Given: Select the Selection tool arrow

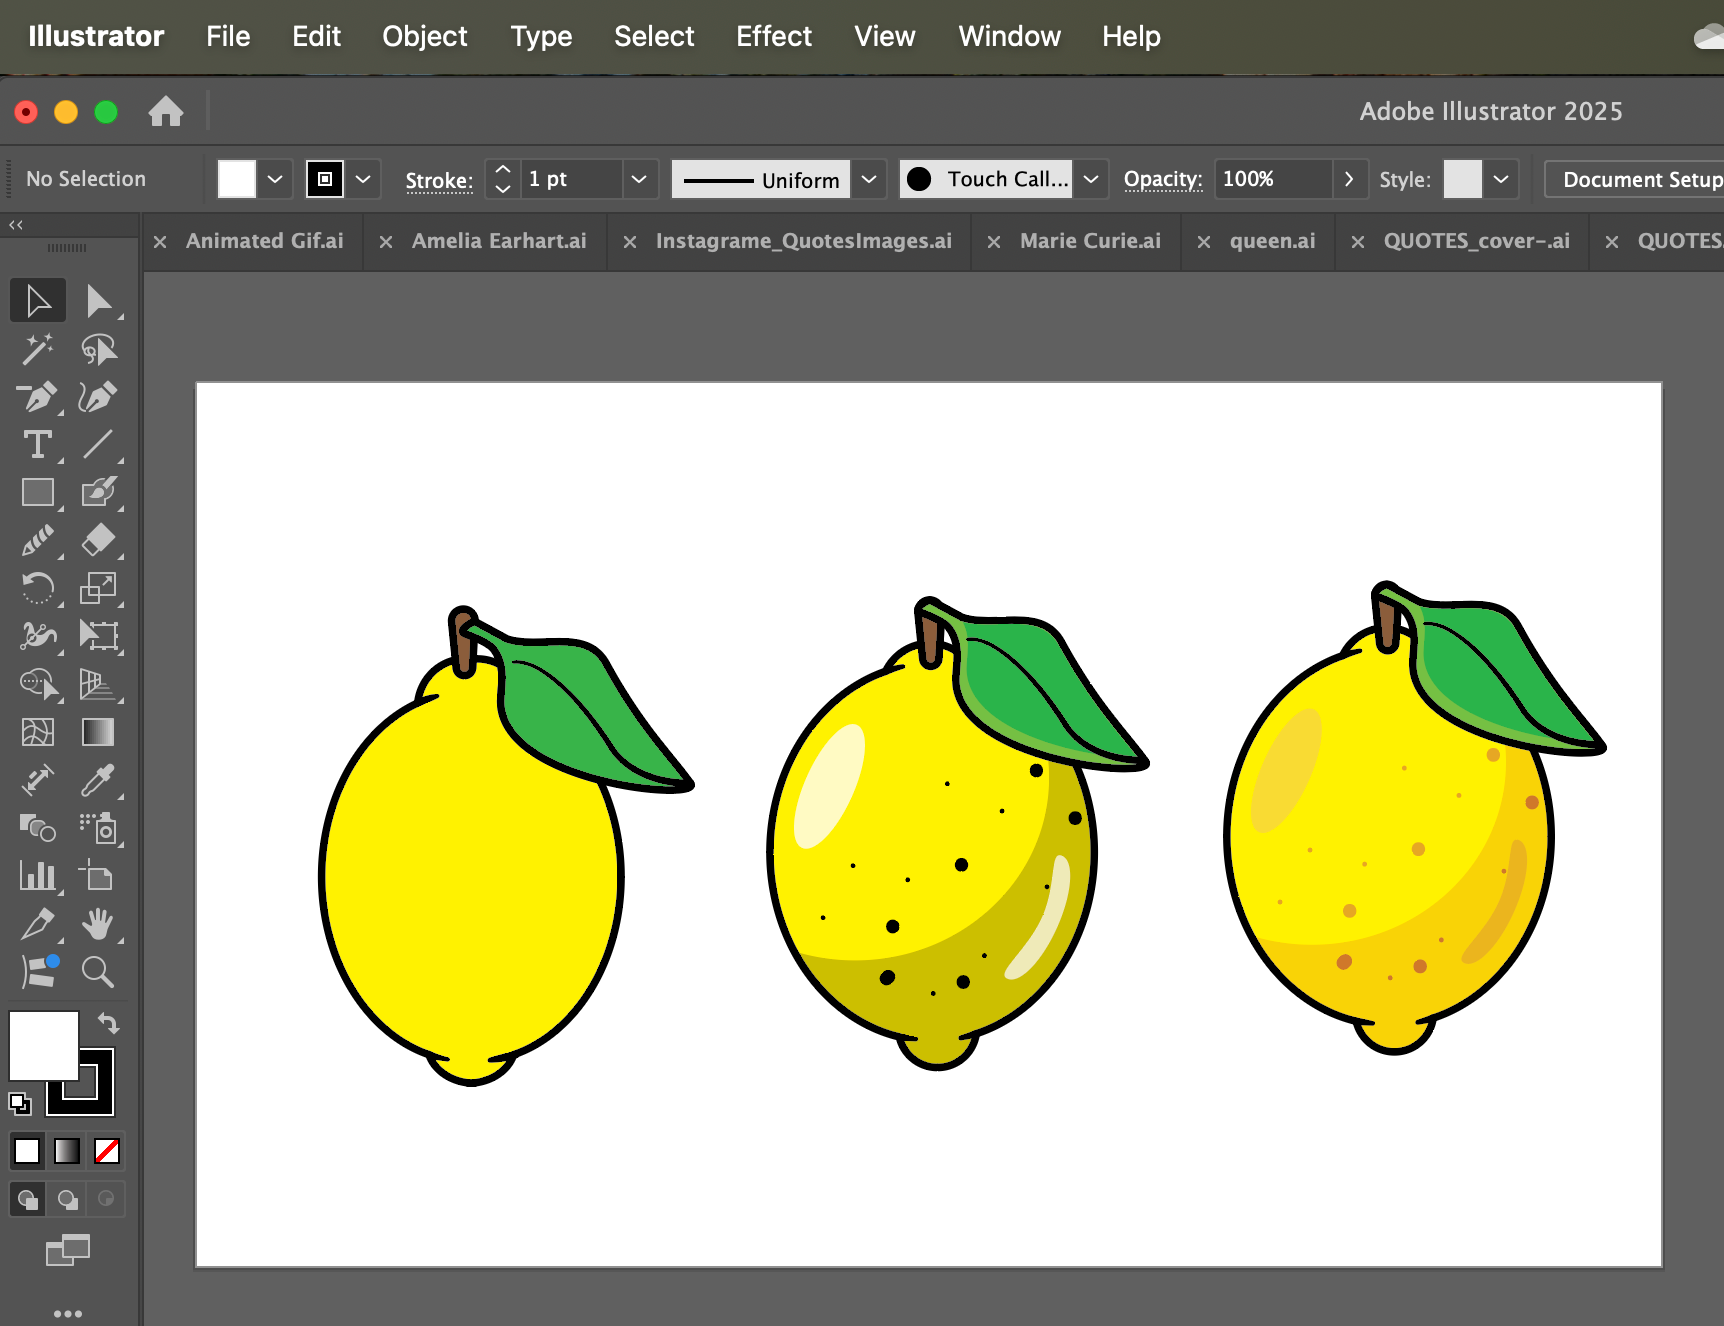Looking at the screenshot, I should click(x=38, y=301).
